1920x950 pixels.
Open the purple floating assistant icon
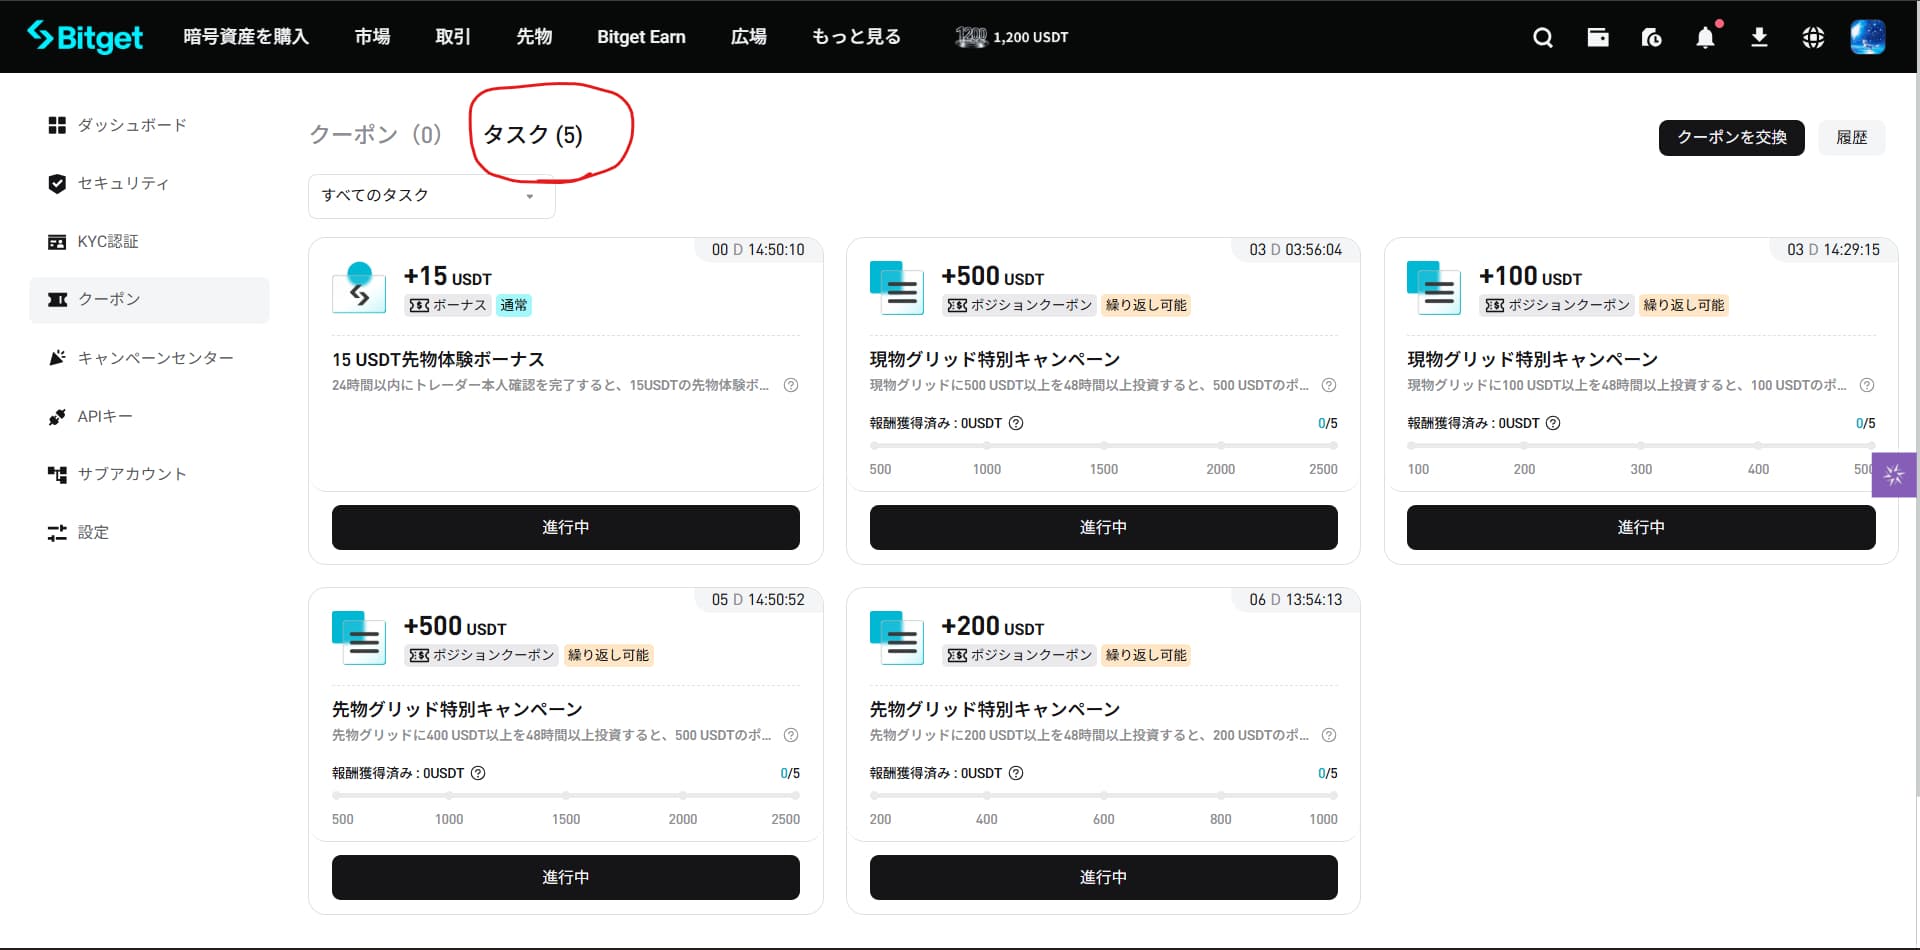[1894, 475]
